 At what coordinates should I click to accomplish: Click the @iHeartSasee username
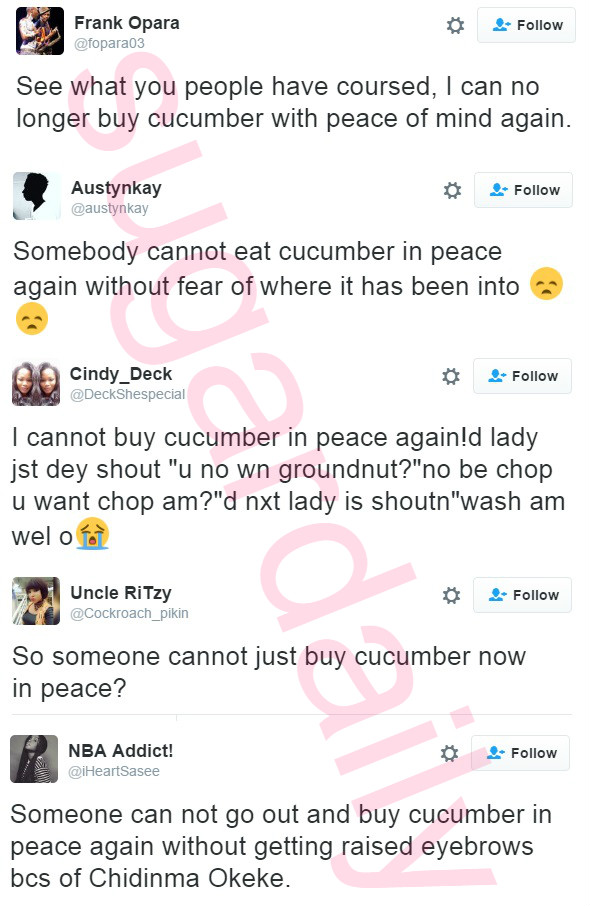pos(114,771)
